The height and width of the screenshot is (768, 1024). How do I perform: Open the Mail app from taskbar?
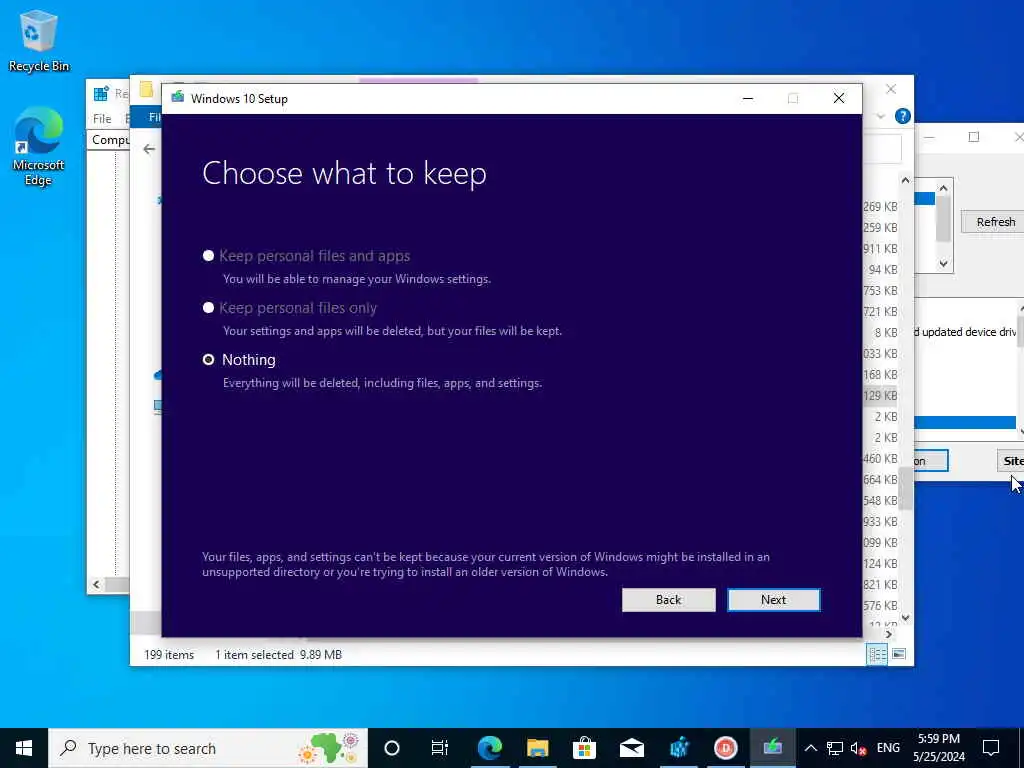click(632, 748)
